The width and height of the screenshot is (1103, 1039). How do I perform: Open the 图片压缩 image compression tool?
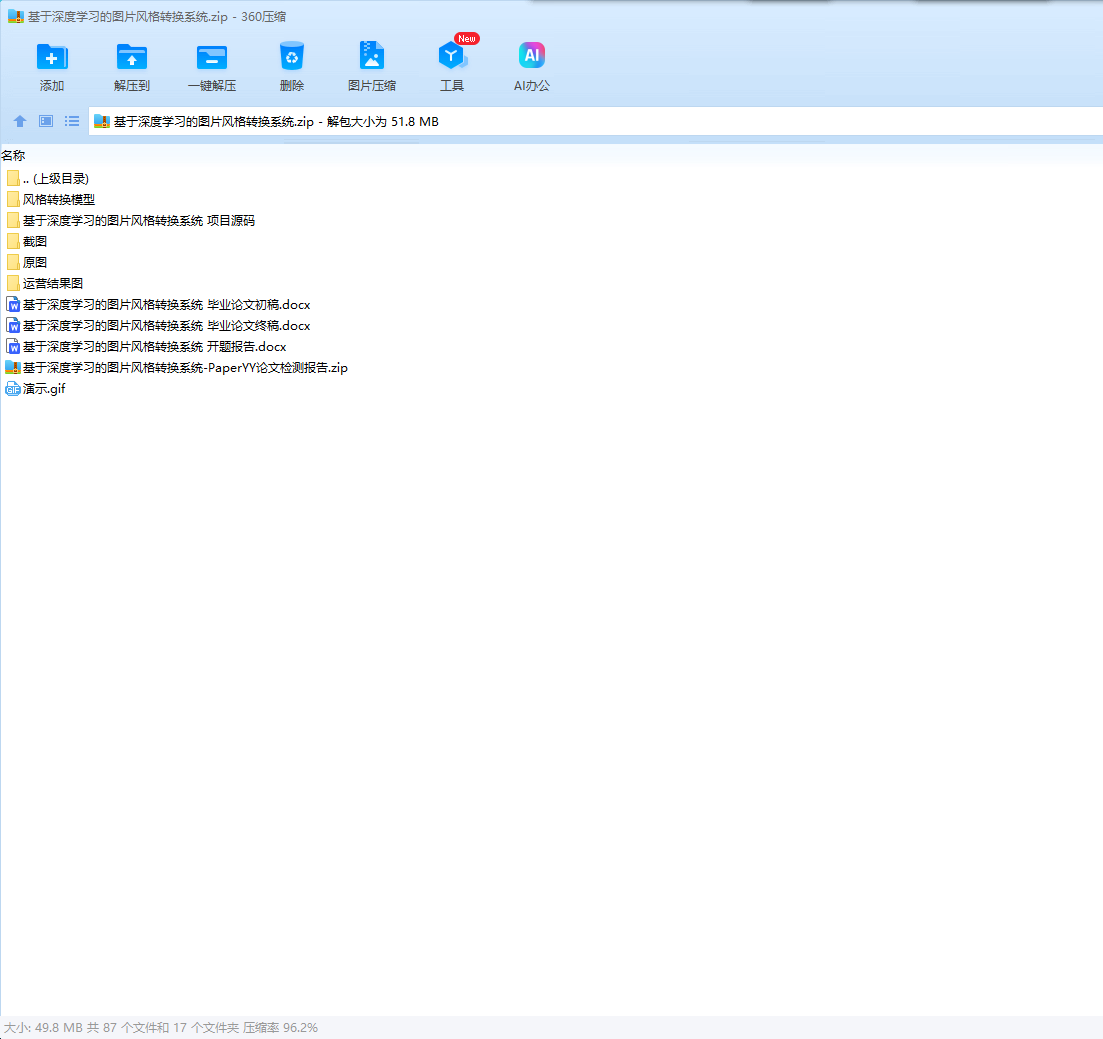371,56
